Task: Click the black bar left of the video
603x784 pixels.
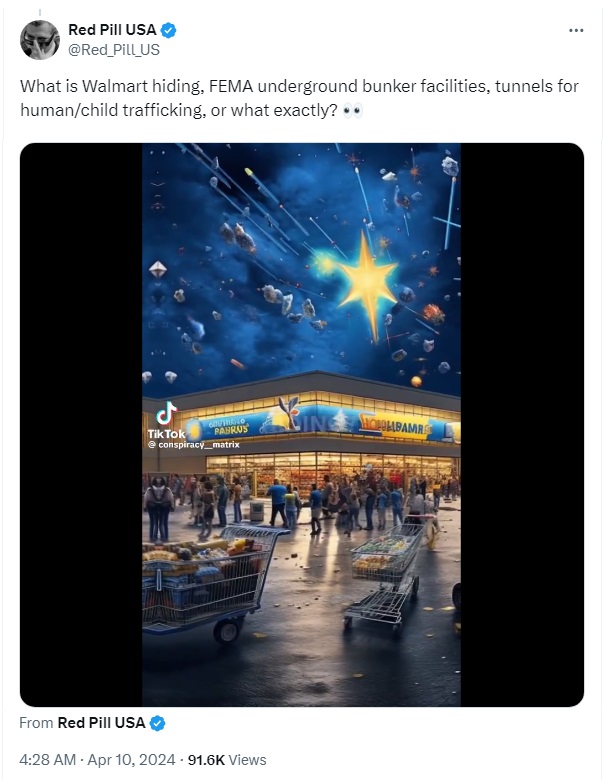Action: (x=81, y=425)
